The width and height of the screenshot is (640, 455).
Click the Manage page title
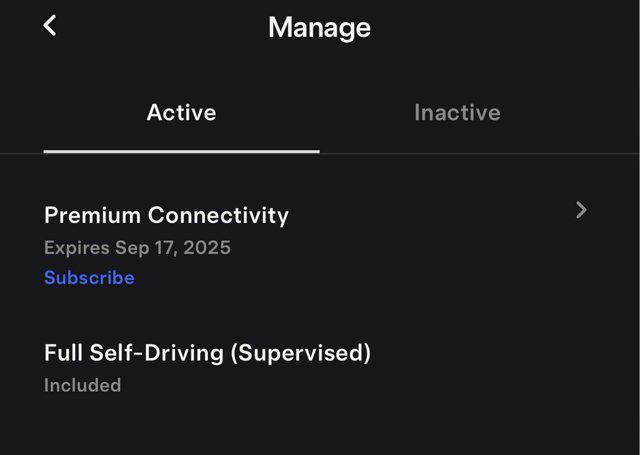point(319,27)
